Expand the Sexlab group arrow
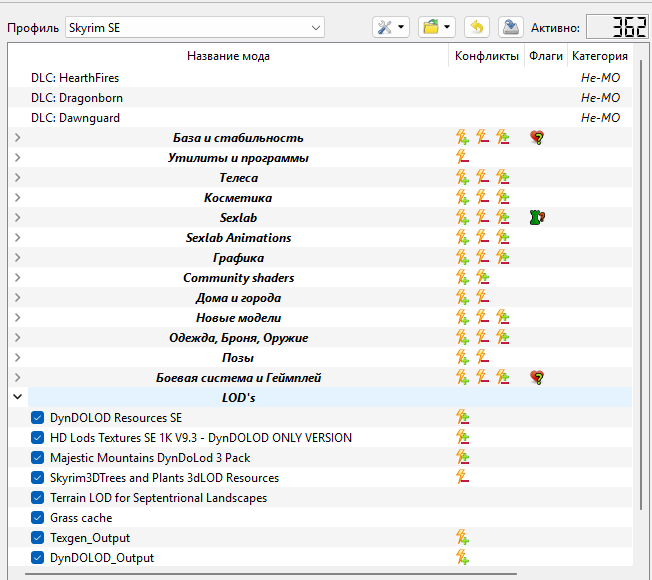 tap(17, 217)
